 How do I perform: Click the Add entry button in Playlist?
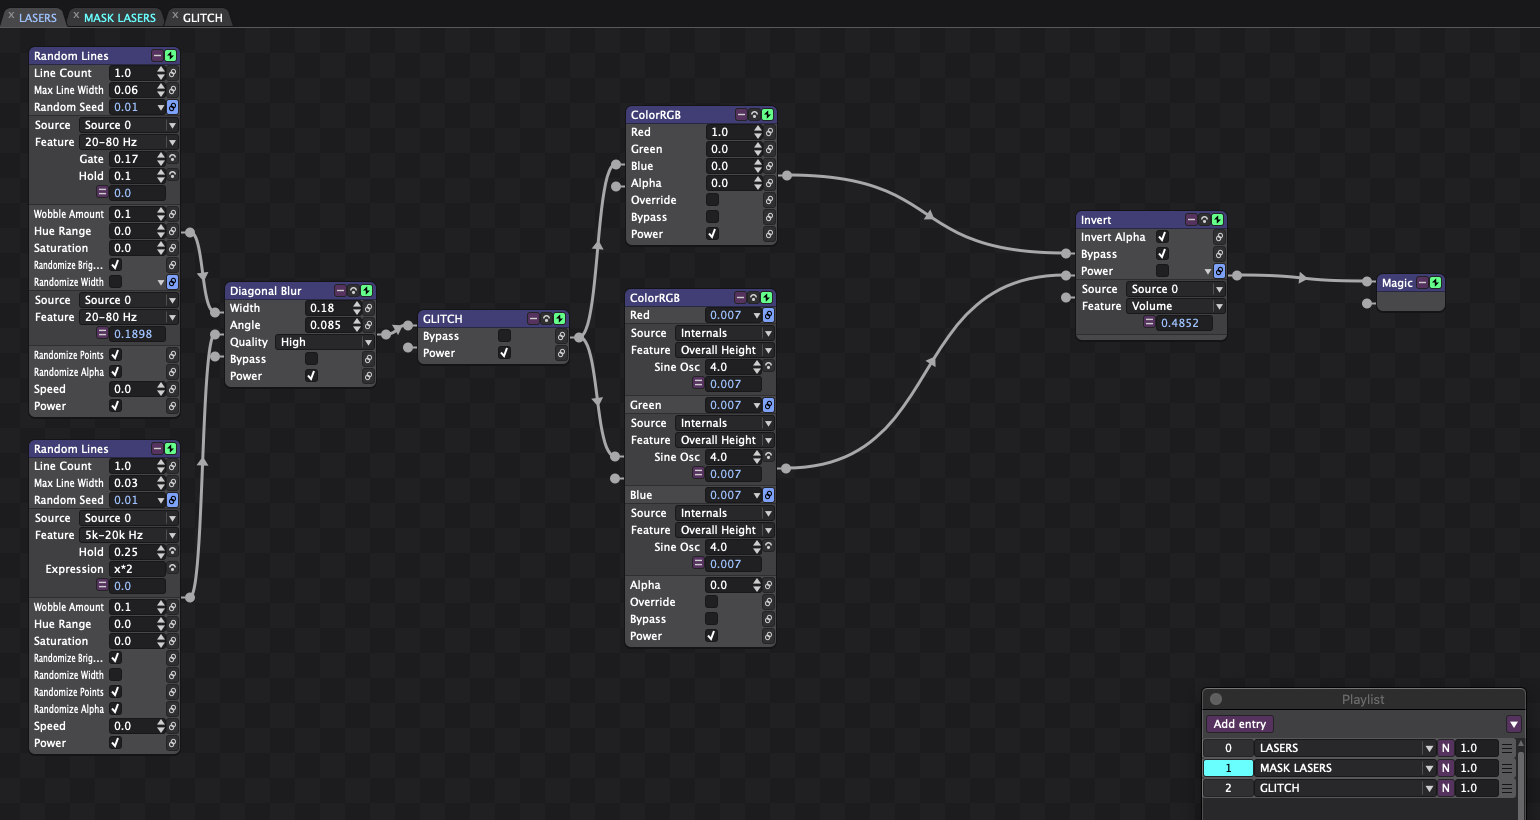pyautogui.click(x=1240, y=724)
